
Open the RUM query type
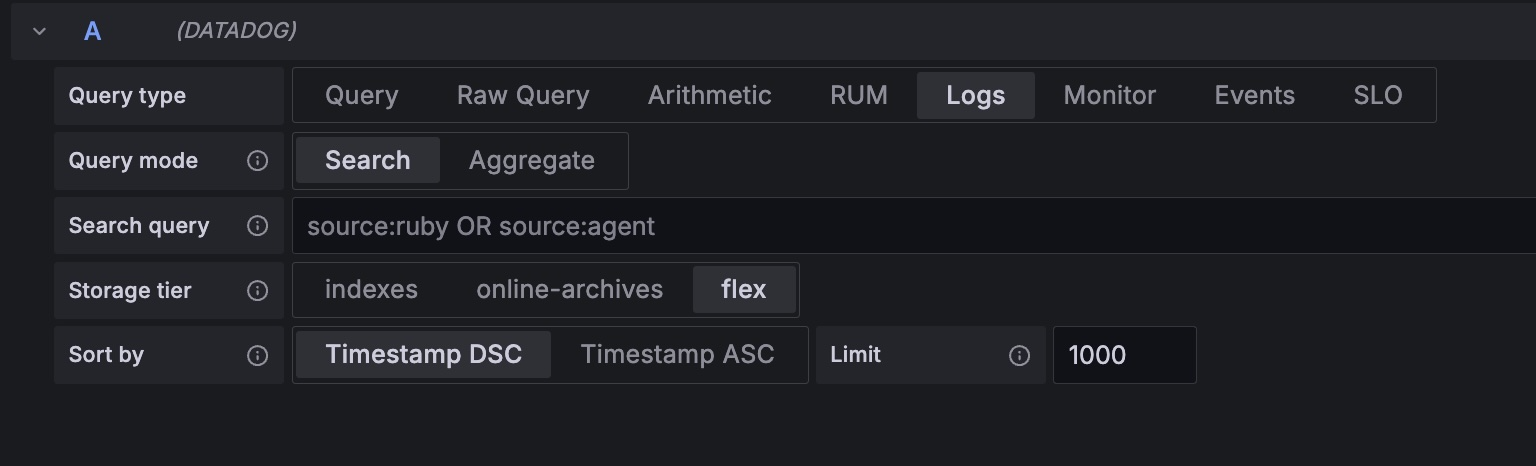[858, 96]
